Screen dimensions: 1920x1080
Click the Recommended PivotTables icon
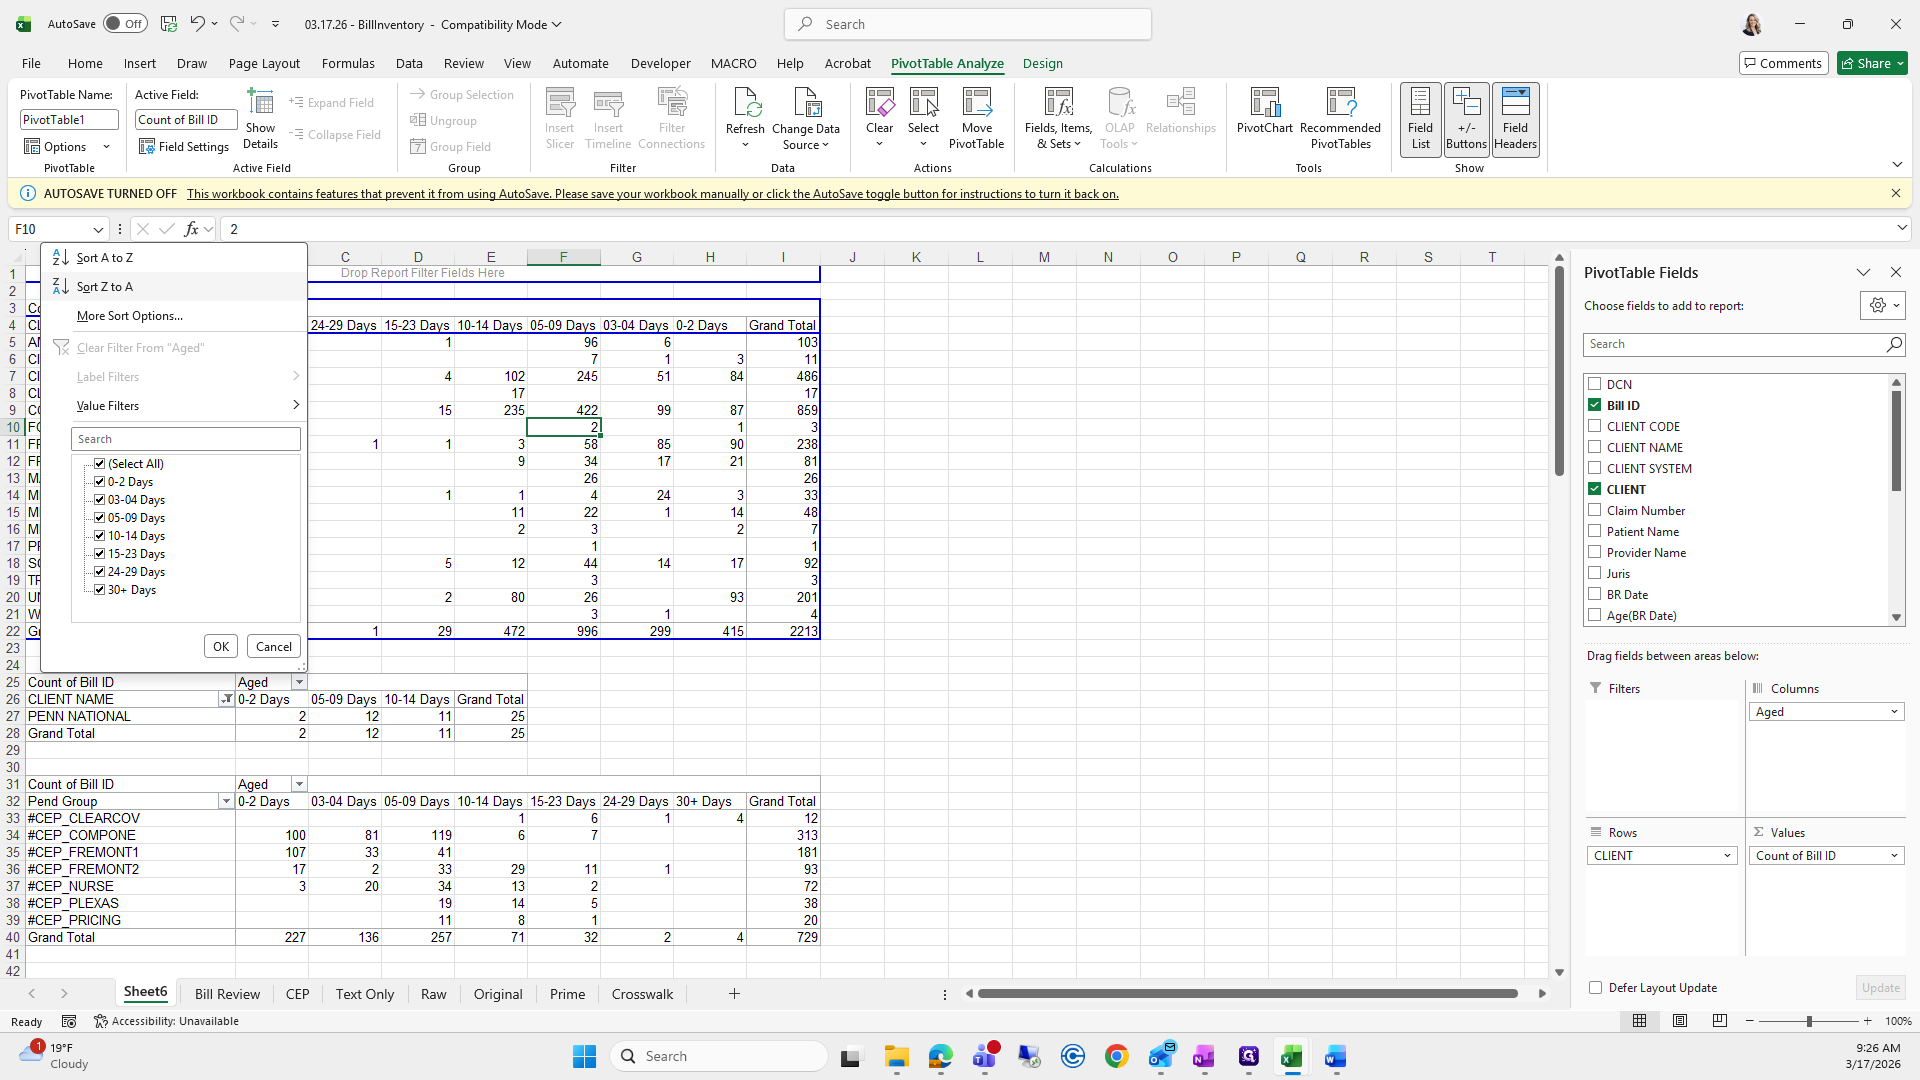(1340, 104)
